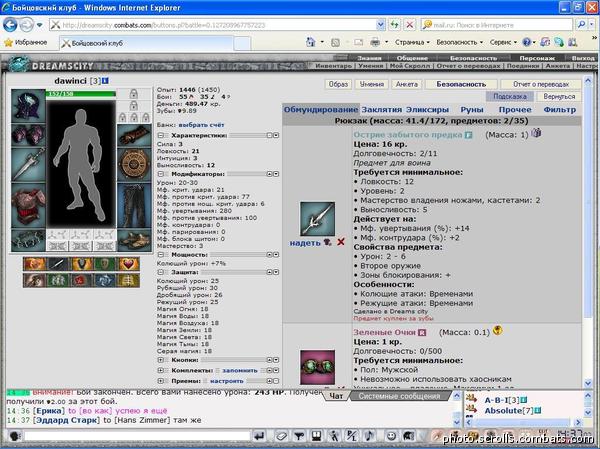
Task: Click the Вернуться button
Action: coord(559,96)
